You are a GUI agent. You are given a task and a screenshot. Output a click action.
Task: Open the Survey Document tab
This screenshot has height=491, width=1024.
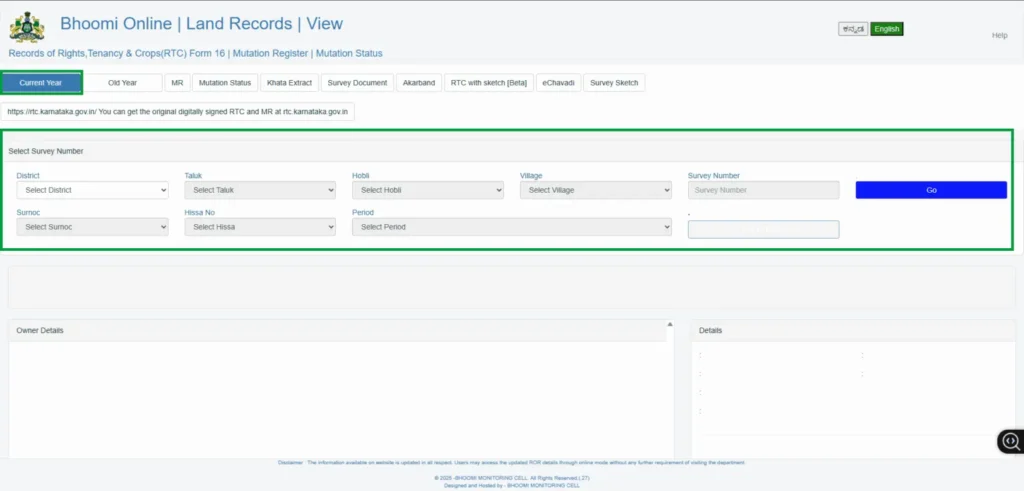357,83
